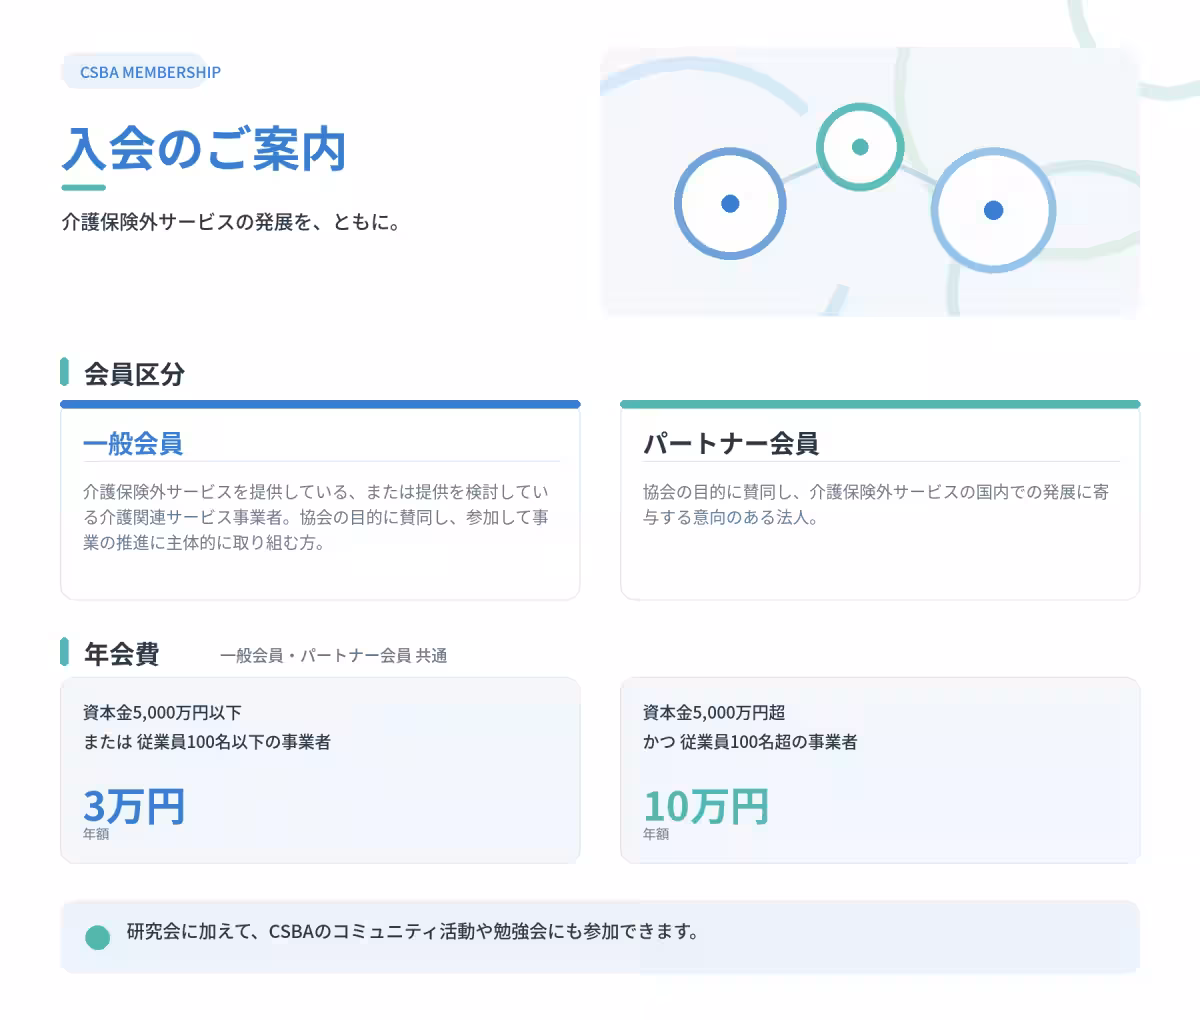The image size is (1200, 1020).
Task: Click the right light-blue ring node in the illustration
Action: click(993, 210)
